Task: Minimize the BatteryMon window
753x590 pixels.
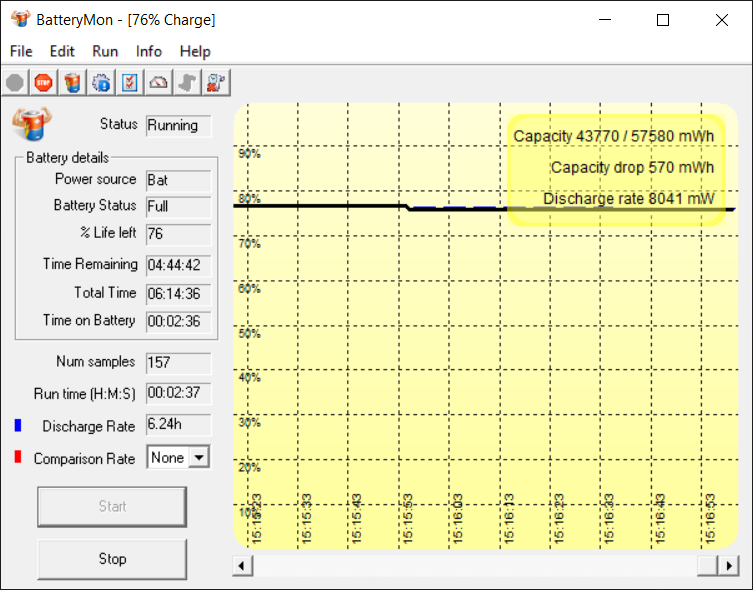Action: (605, 20)
